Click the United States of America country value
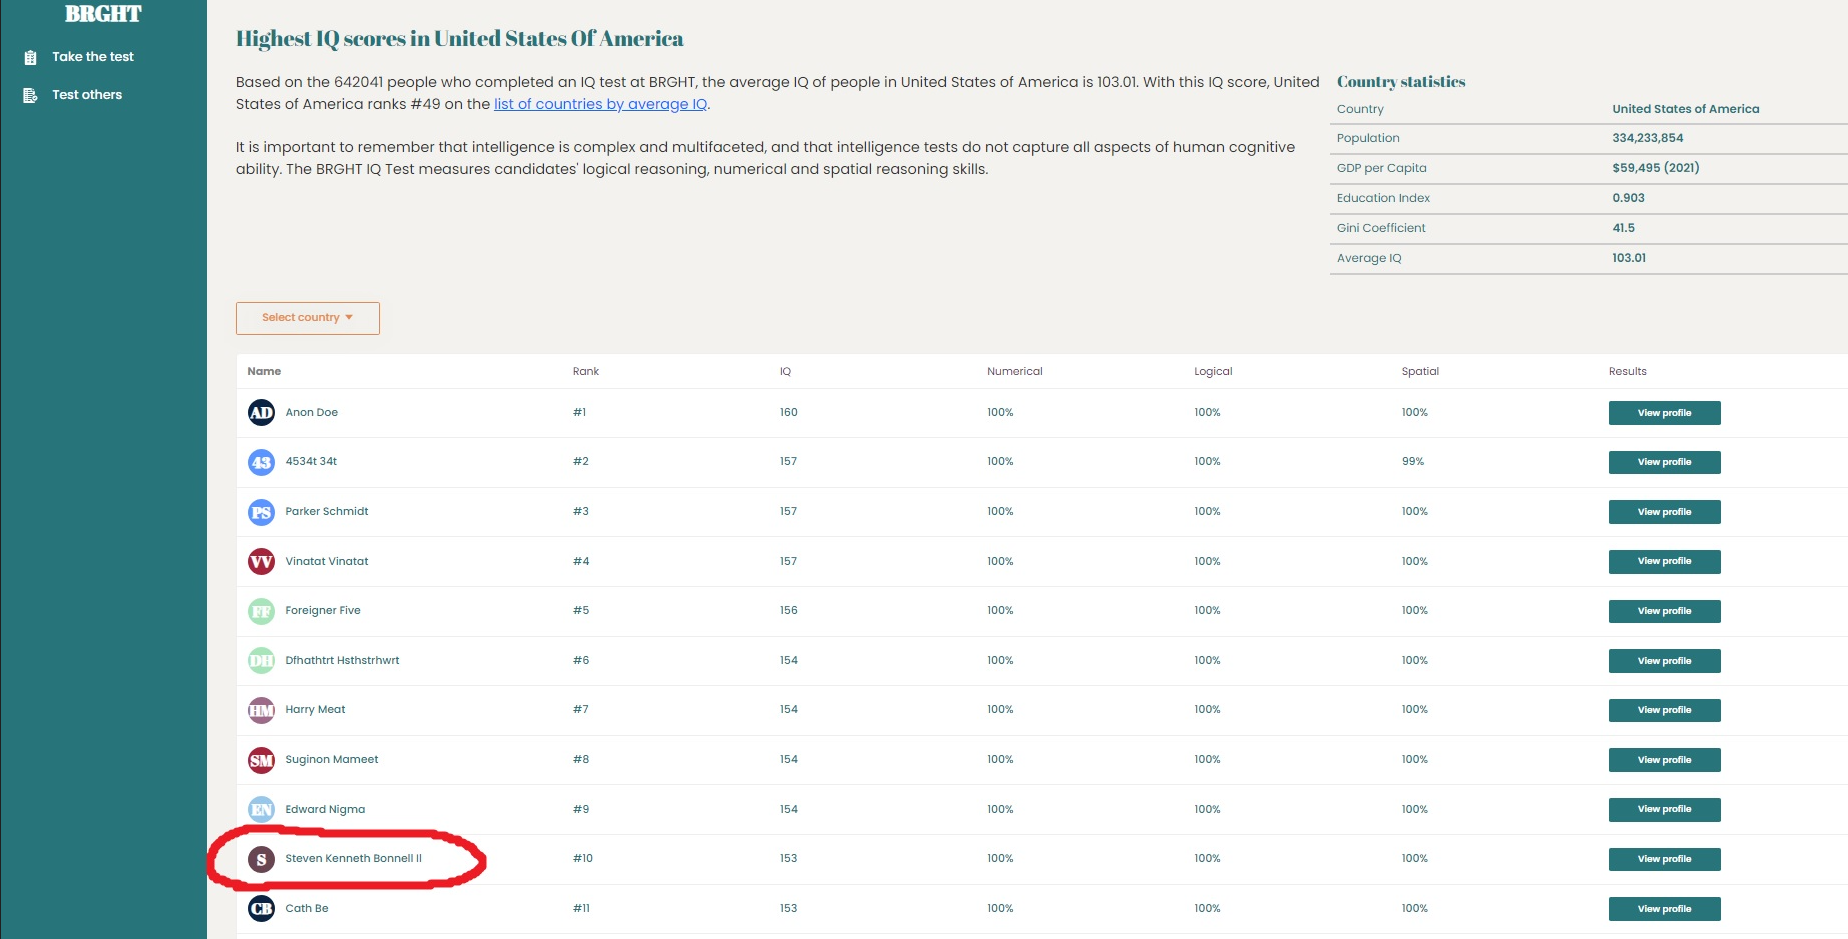The image size is (1848, 939). point(1686,109)
